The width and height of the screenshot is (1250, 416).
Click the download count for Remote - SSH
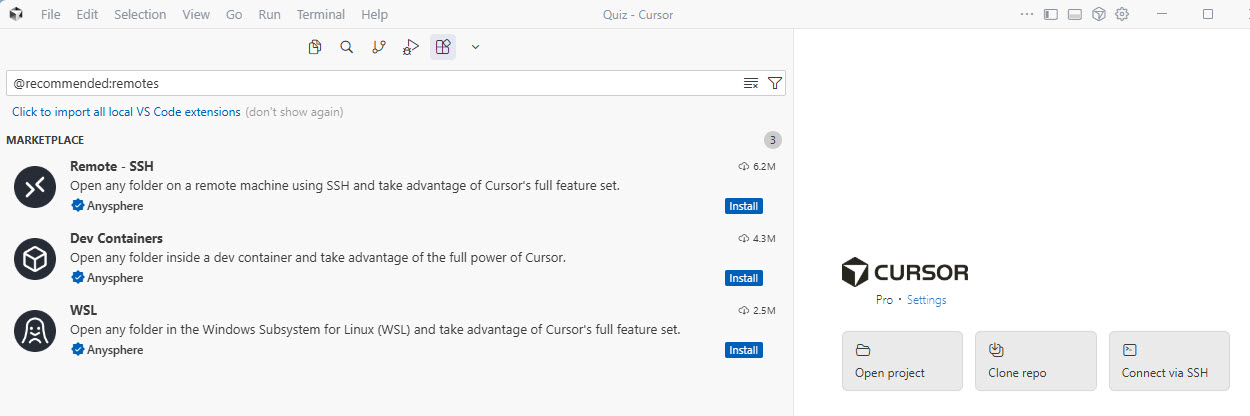[x=757, y=166]
